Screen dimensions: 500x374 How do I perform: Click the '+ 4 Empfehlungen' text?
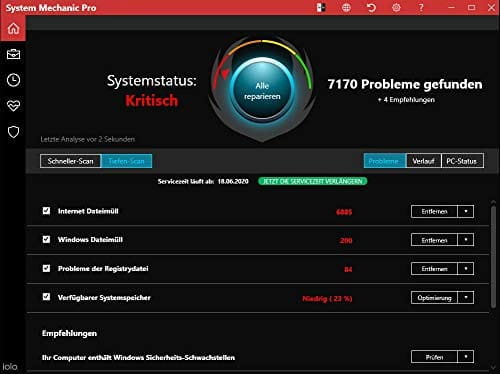tap(406, 100)
